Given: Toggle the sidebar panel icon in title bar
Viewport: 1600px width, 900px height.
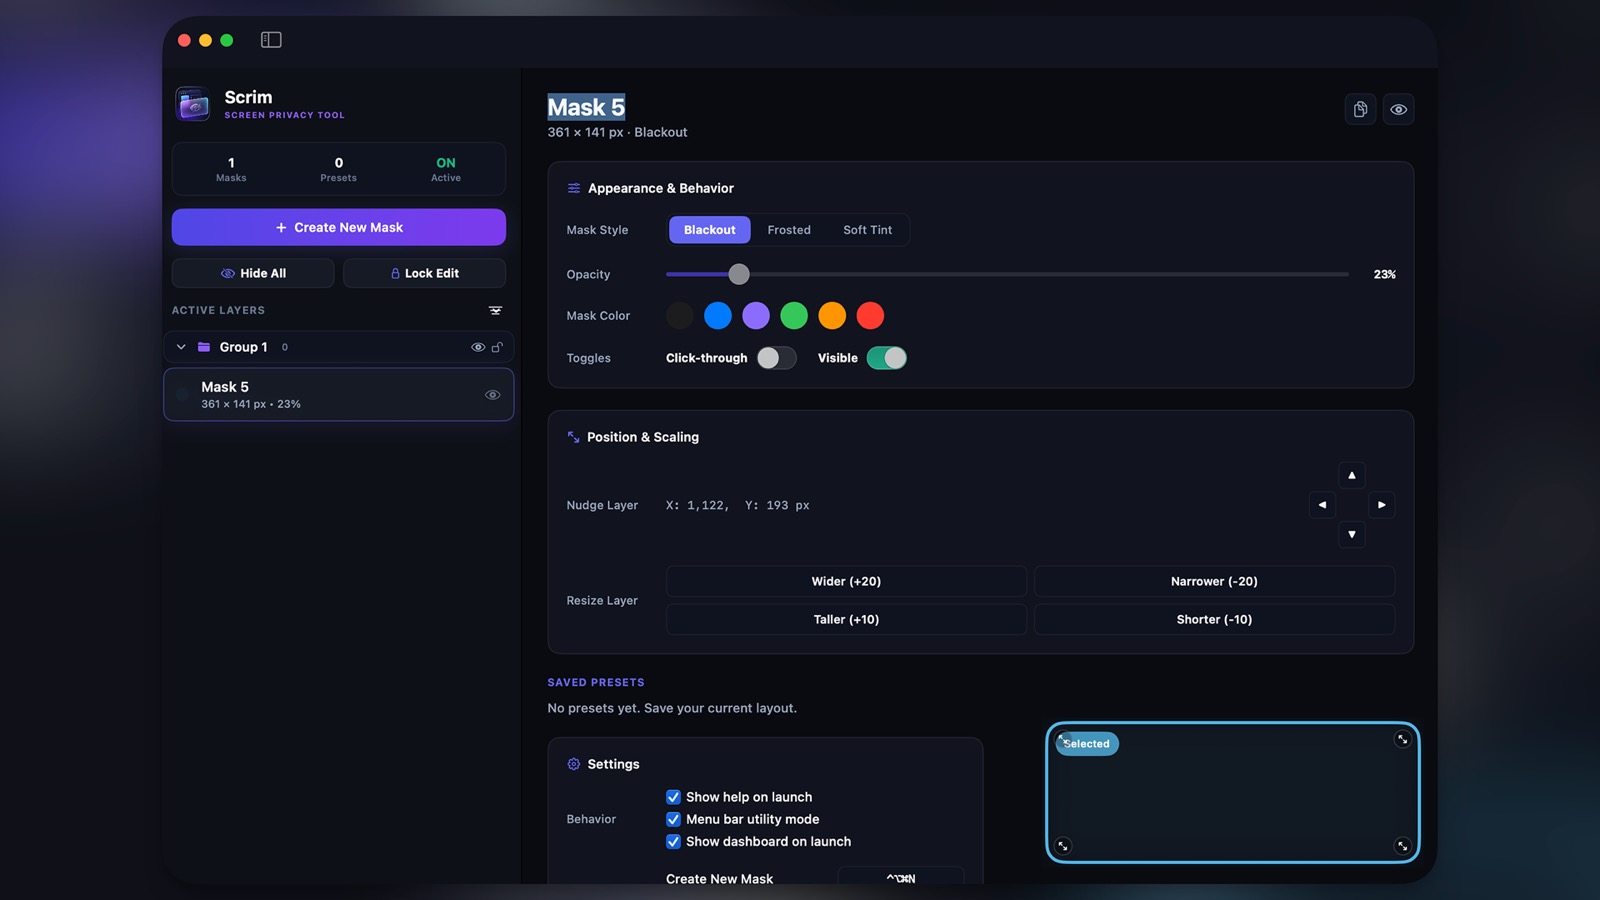Looking at the screenshot, I should (x=271, y=40).
